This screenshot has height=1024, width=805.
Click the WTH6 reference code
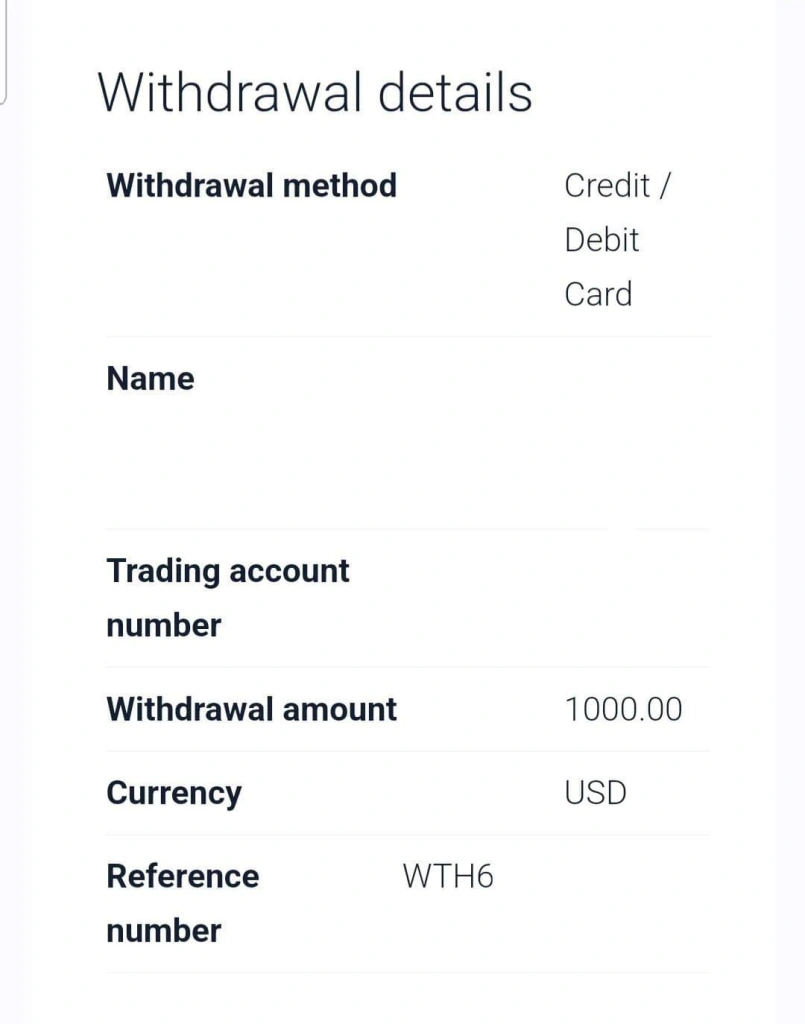[x=448, y=876]
